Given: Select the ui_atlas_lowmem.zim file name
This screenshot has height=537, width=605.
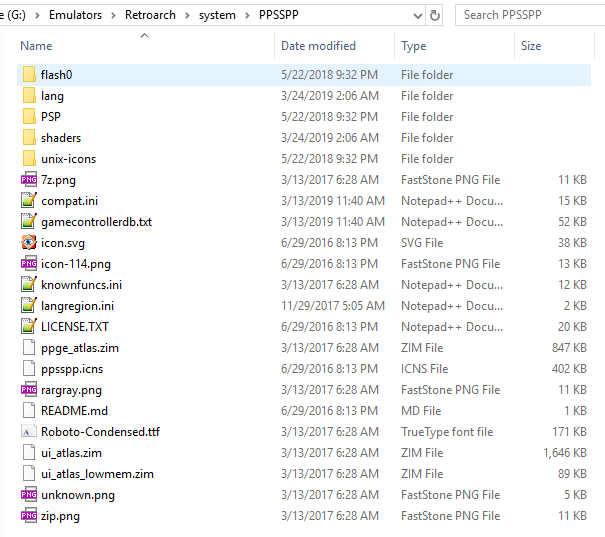Looking at the screenshot, I should [97, 474].
